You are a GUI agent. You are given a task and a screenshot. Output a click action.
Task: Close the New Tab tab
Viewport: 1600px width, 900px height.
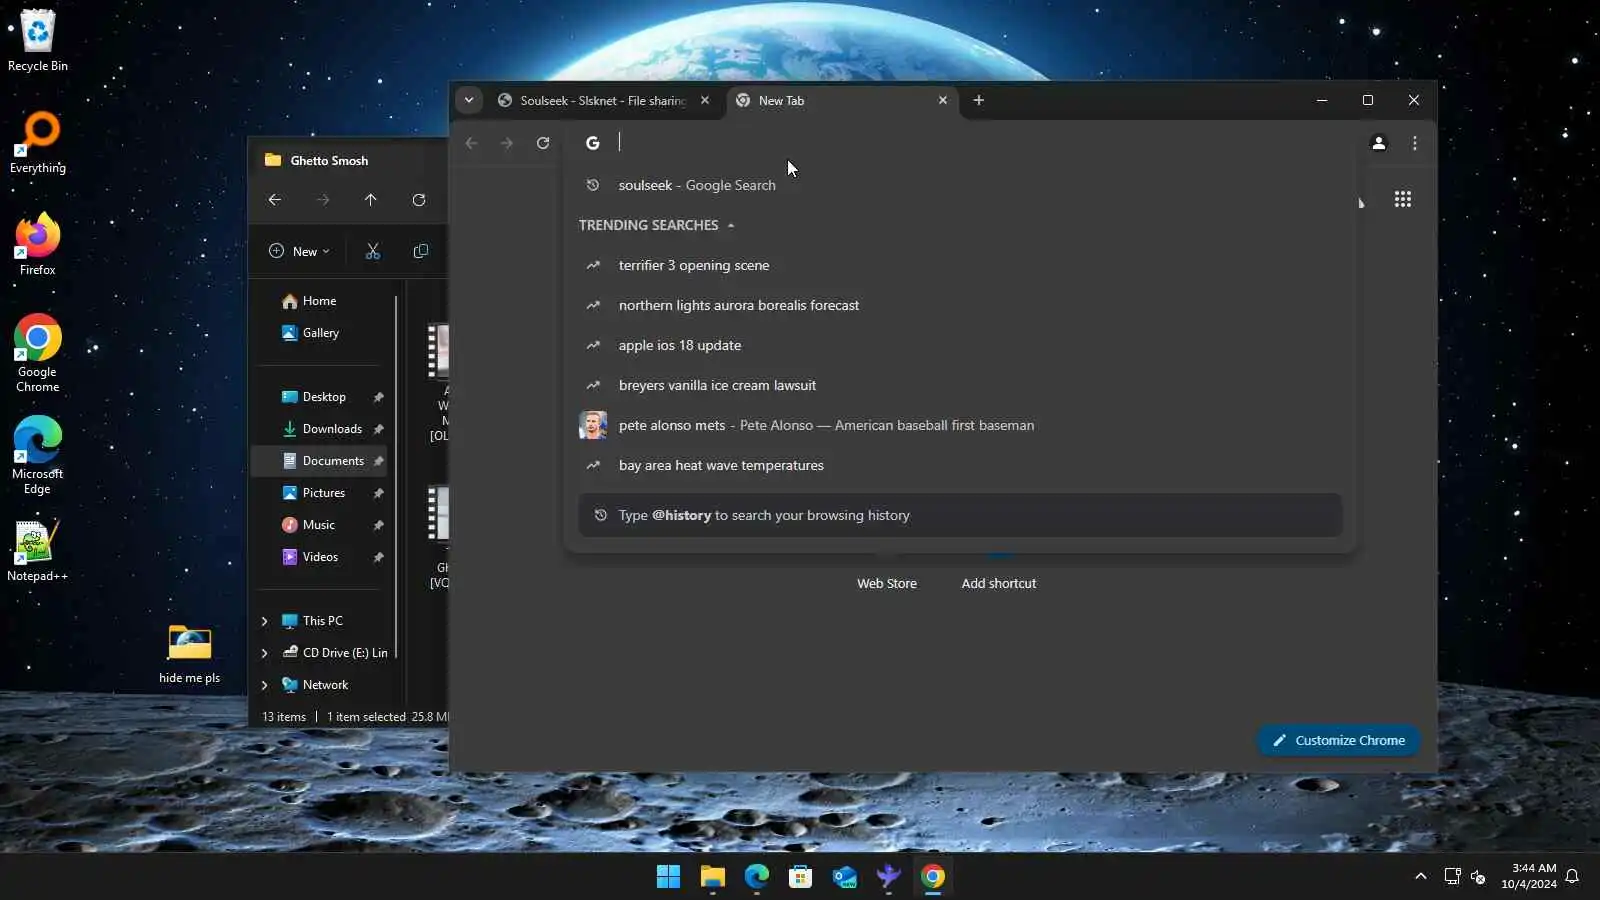tap(943, 100)
